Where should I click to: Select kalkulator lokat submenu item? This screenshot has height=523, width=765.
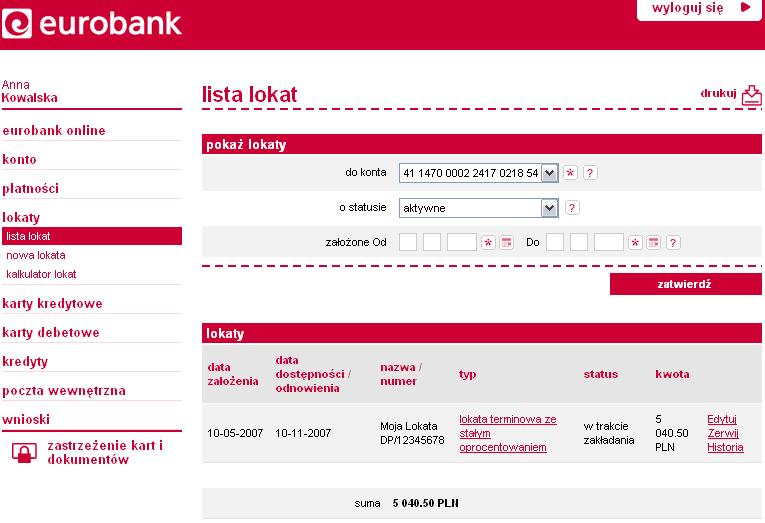click(x=41, y=274)
